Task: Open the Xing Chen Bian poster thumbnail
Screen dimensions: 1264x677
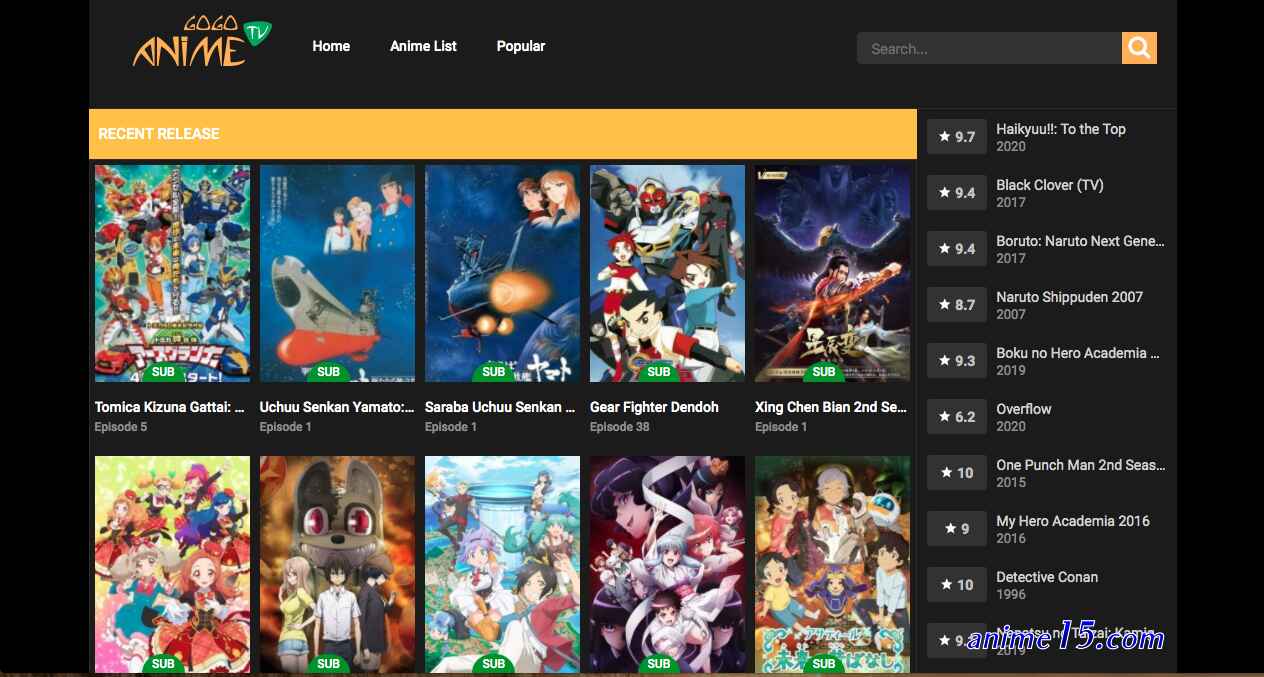Action: tap(832, 273)
